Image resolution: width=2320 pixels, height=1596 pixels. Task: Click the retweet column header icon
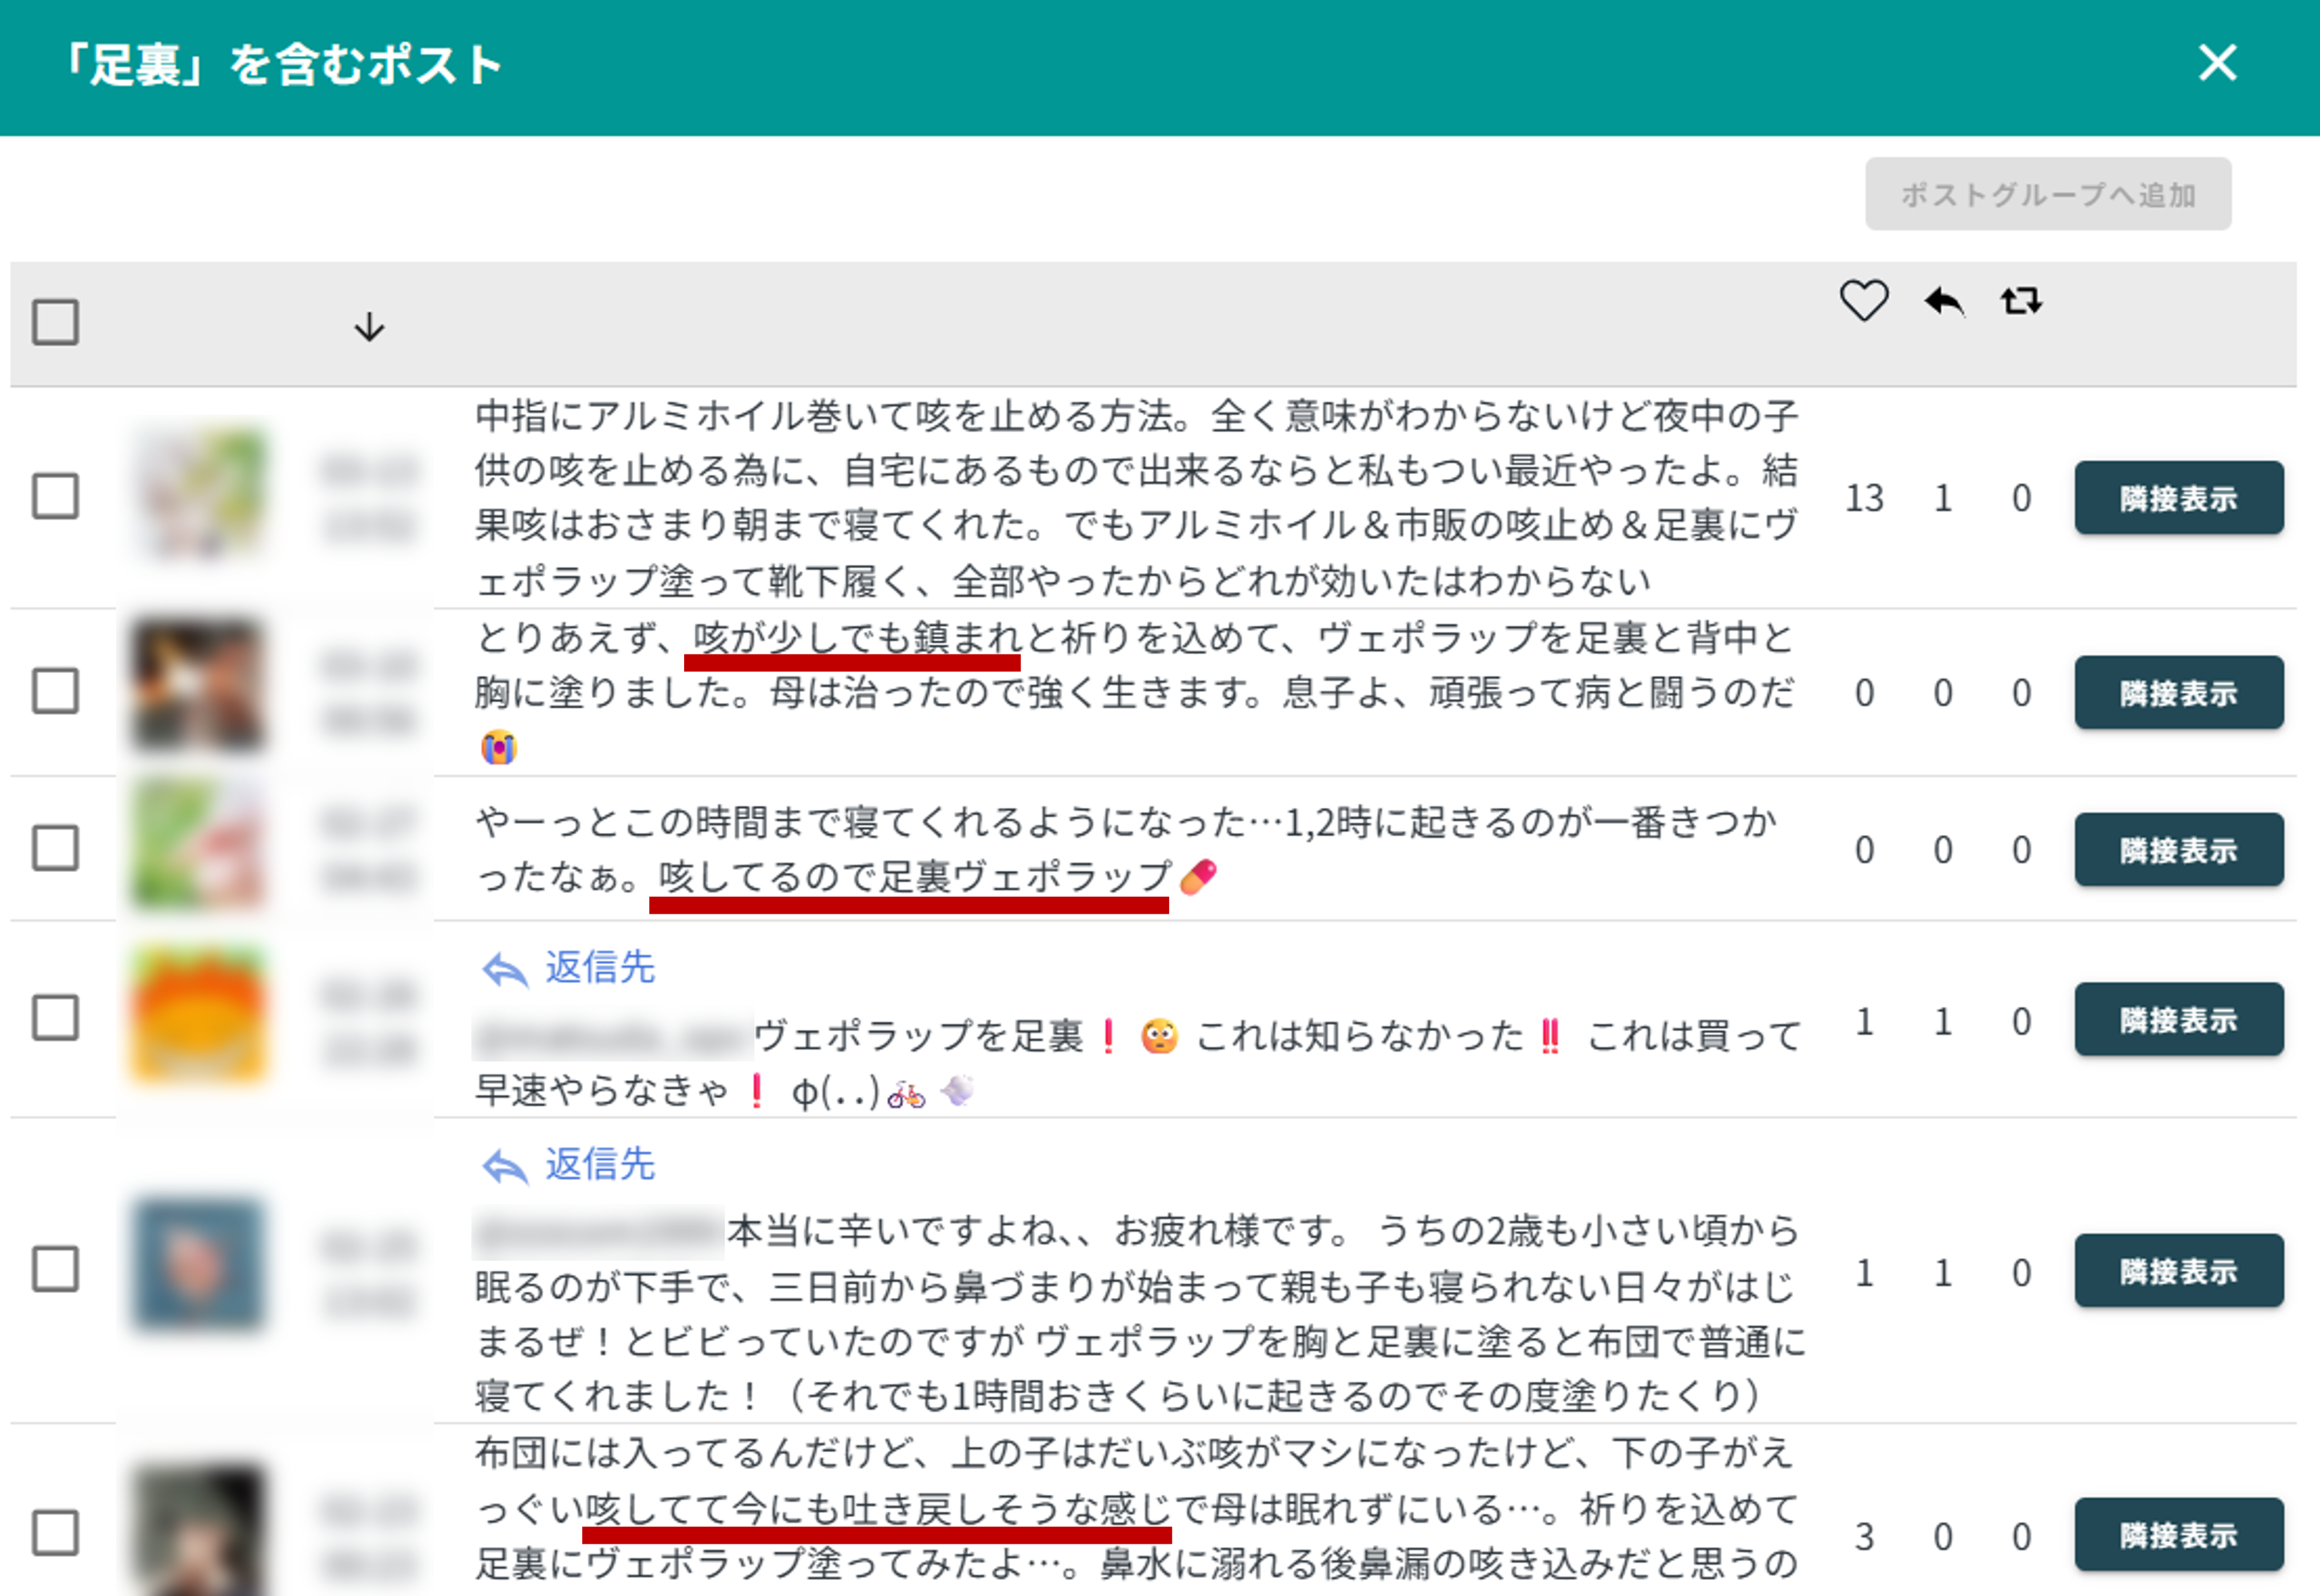2021,301
